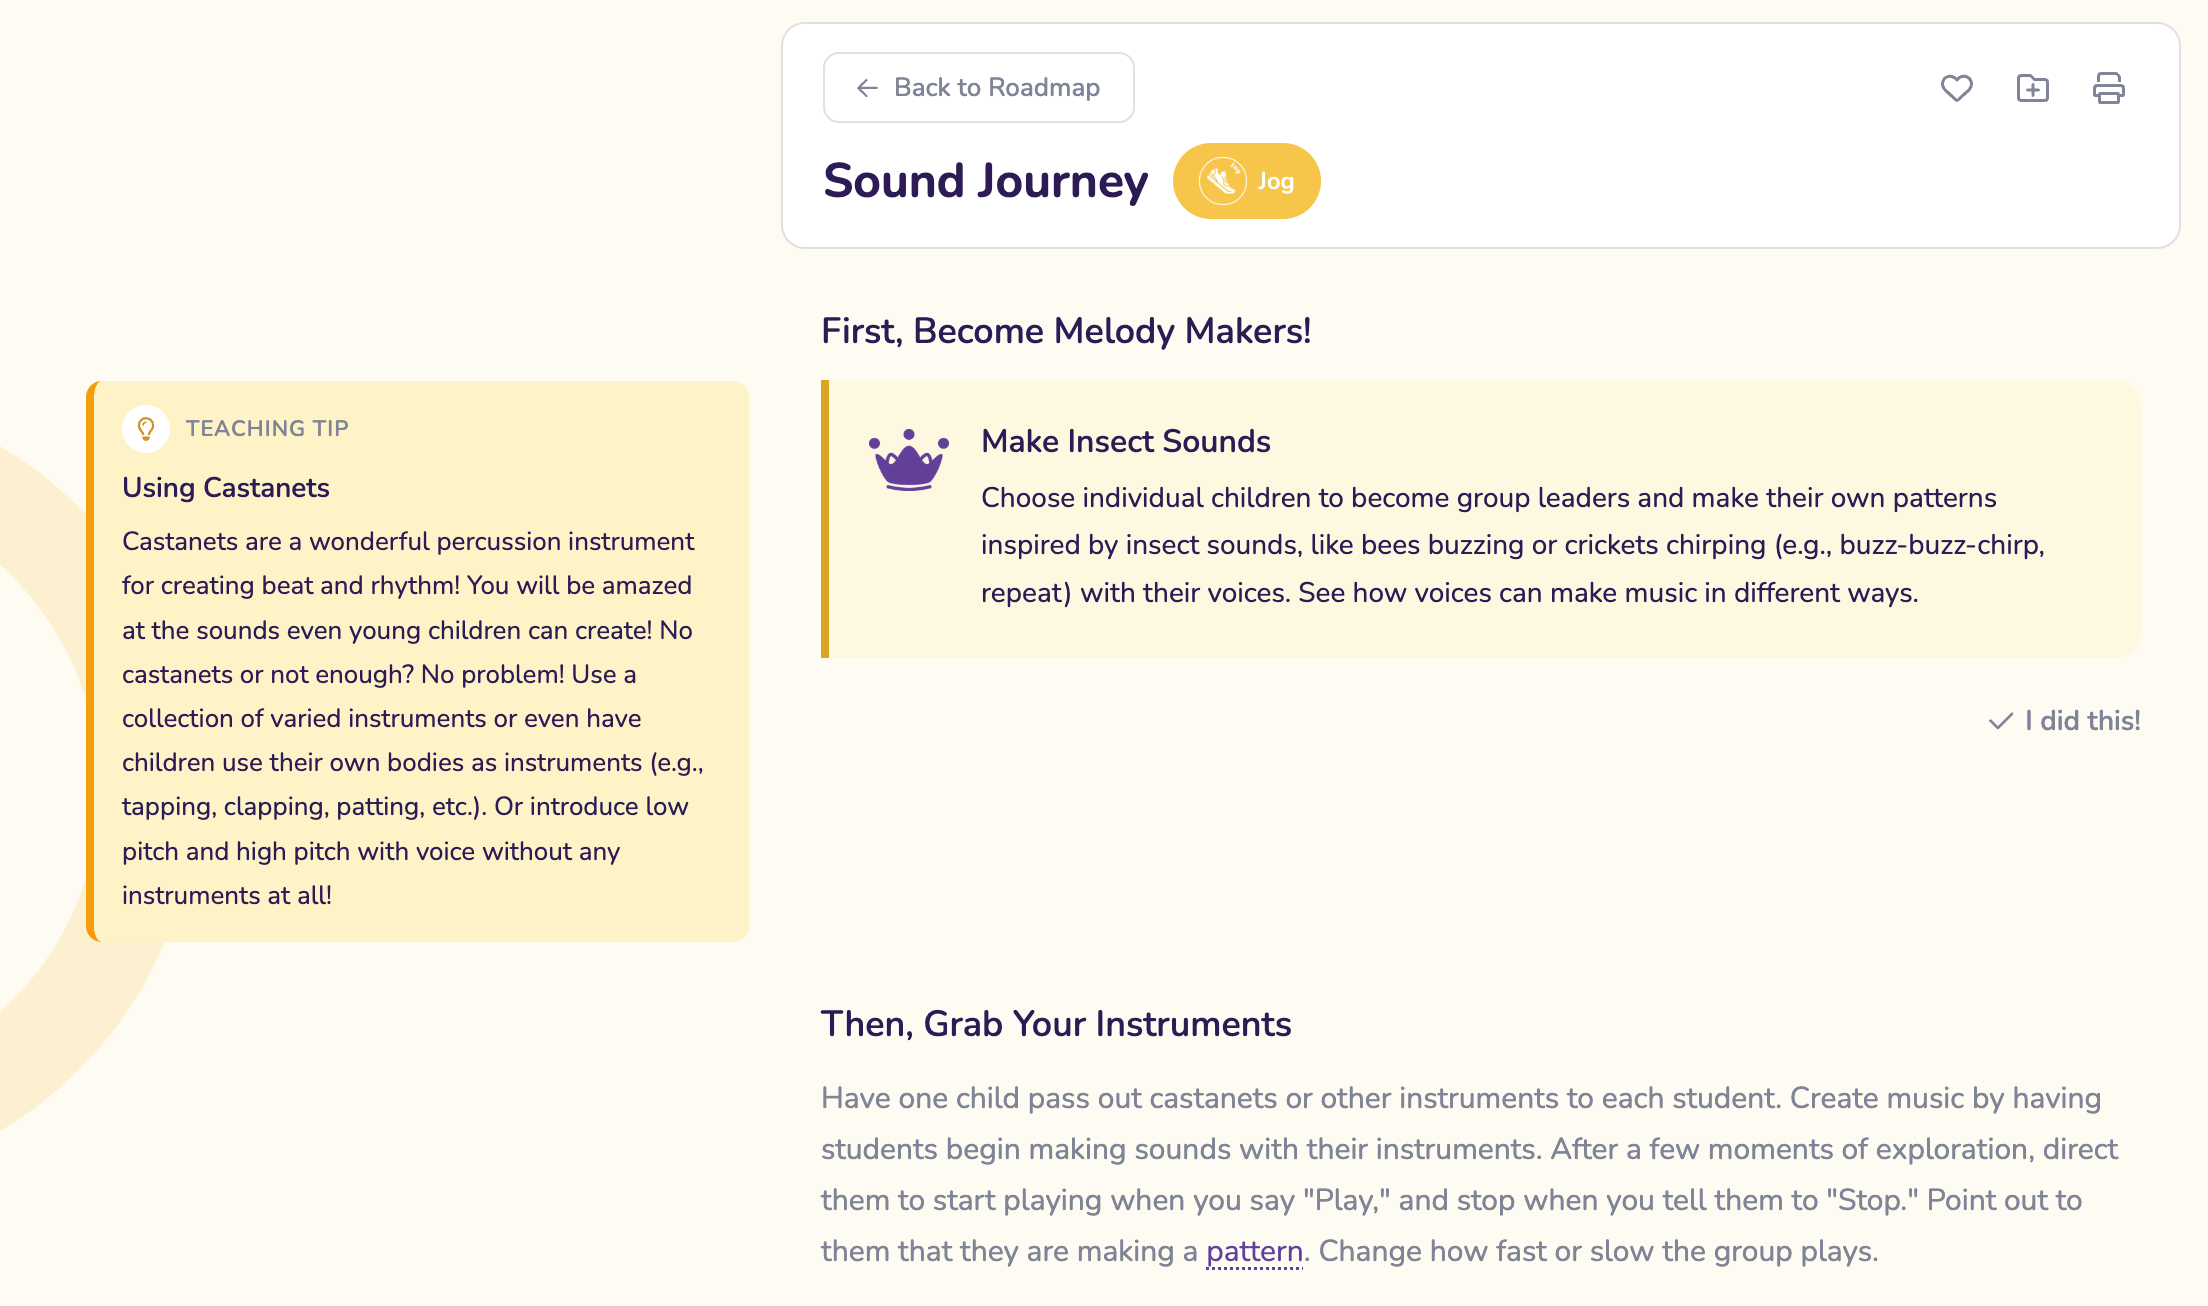Click the sneaker icon in the Jog badge
The image size is (2208, 1306).
click(x=1222, y=181)
